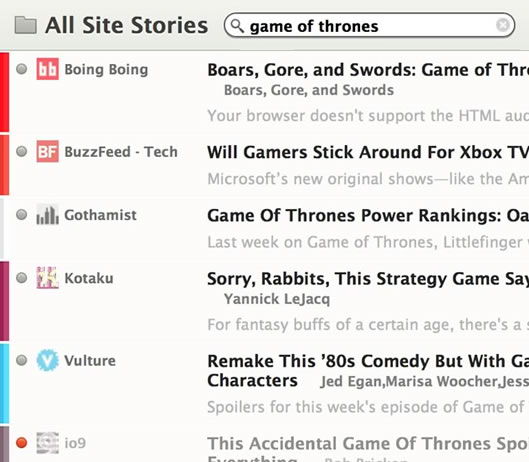
Task: Click the Boing Boing feed favicon
Action: (x=48, y=69)
